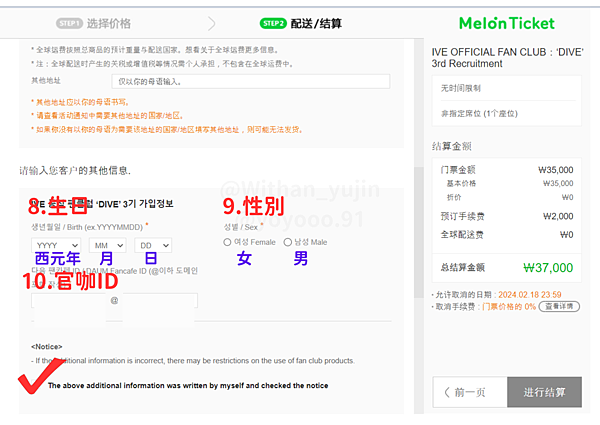Click the 门票金额 ₩35,000 value
Screen dimensions: 600x425
coord(556,169)
